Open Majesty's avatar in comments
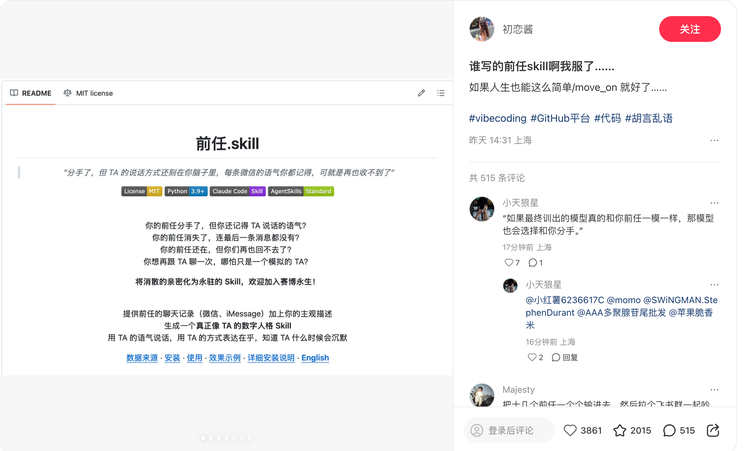 482,395
